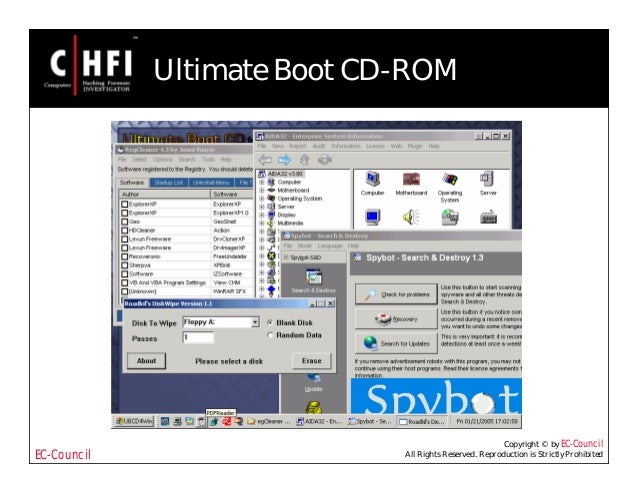This screenshot has width=638, height=493.
Task: Check the first ExplorerXP row checkbox
Action: click(125, 204)
